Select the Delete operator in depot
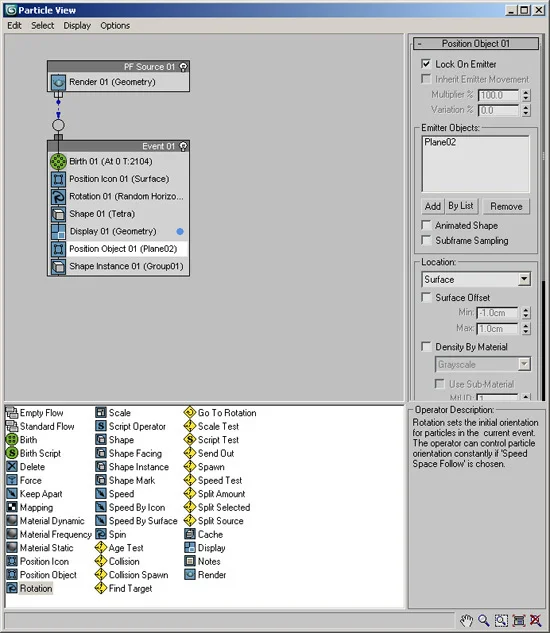The height and width of the screenshot is (633, 550). (x=26, y=467)
